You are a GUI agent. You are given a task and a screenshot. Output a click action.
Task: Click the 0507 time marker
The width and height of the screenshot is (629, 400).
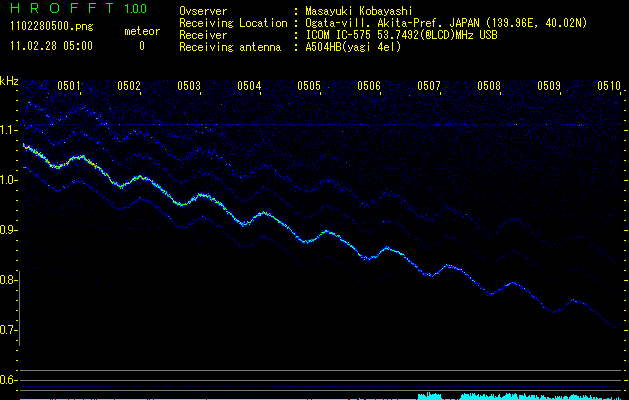coord(429,85)
